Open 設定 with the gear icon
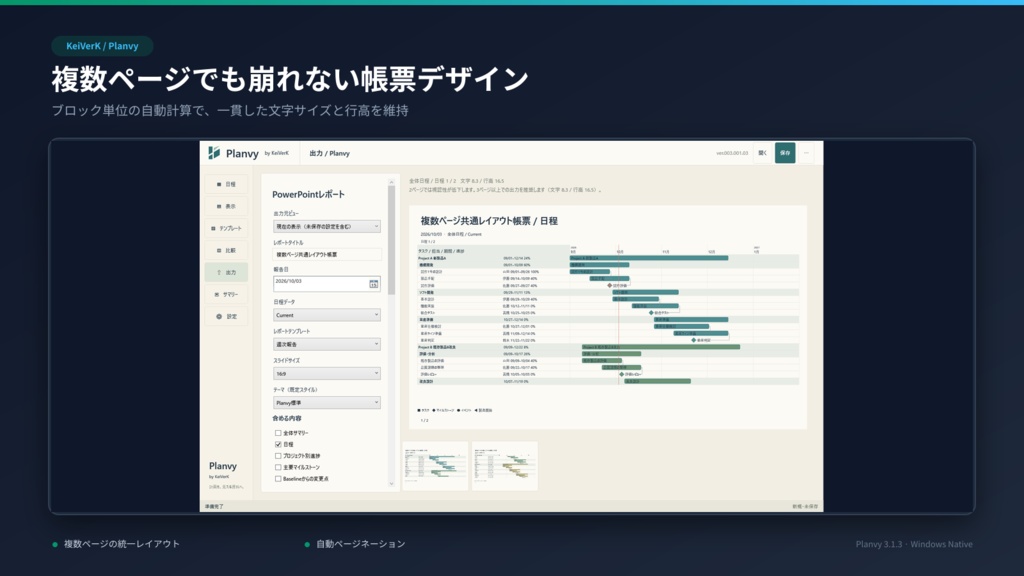 [x=226, y=317]
